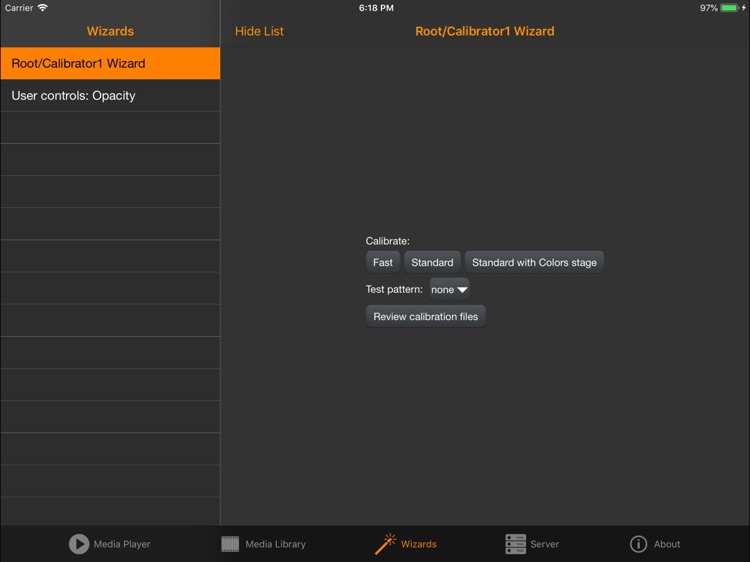The image size is (750, 562).
Task: Tap the Media Library film strip icon
Action: (x=230, y=544)
